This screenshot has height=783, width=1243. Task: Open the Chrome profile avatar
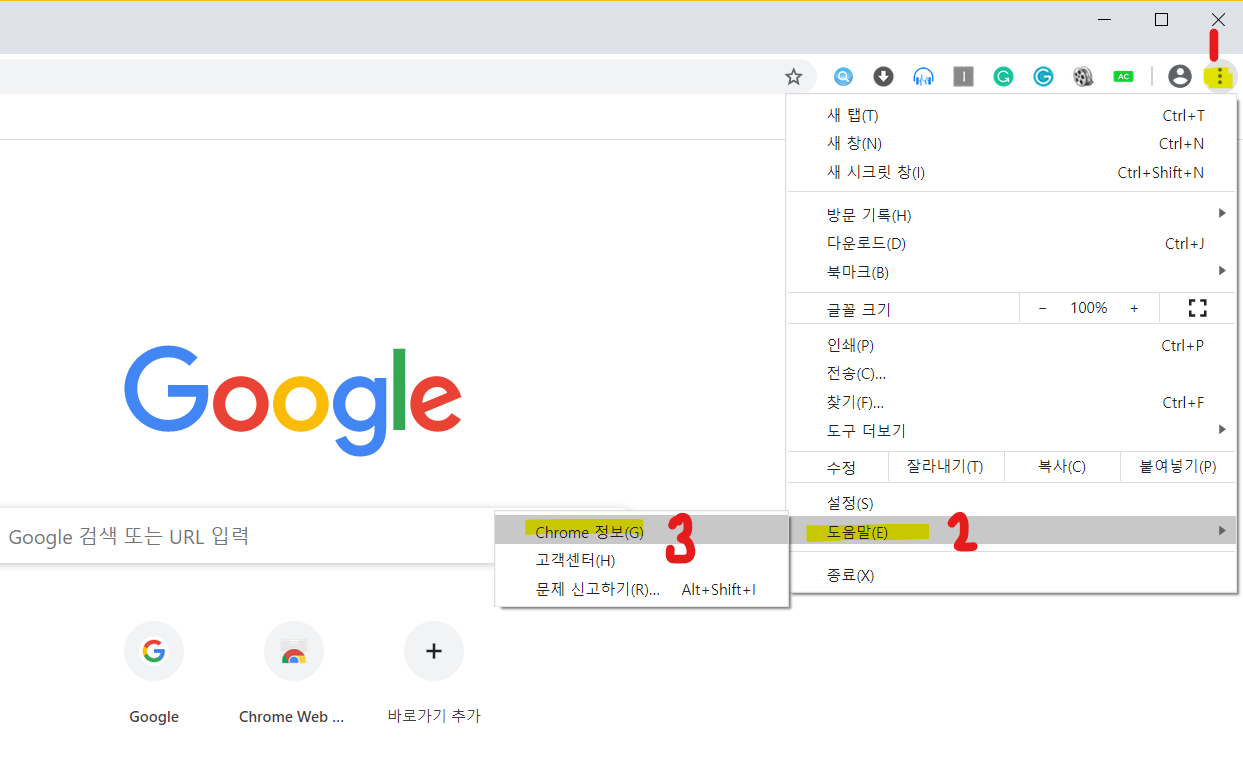point(1180,76)
